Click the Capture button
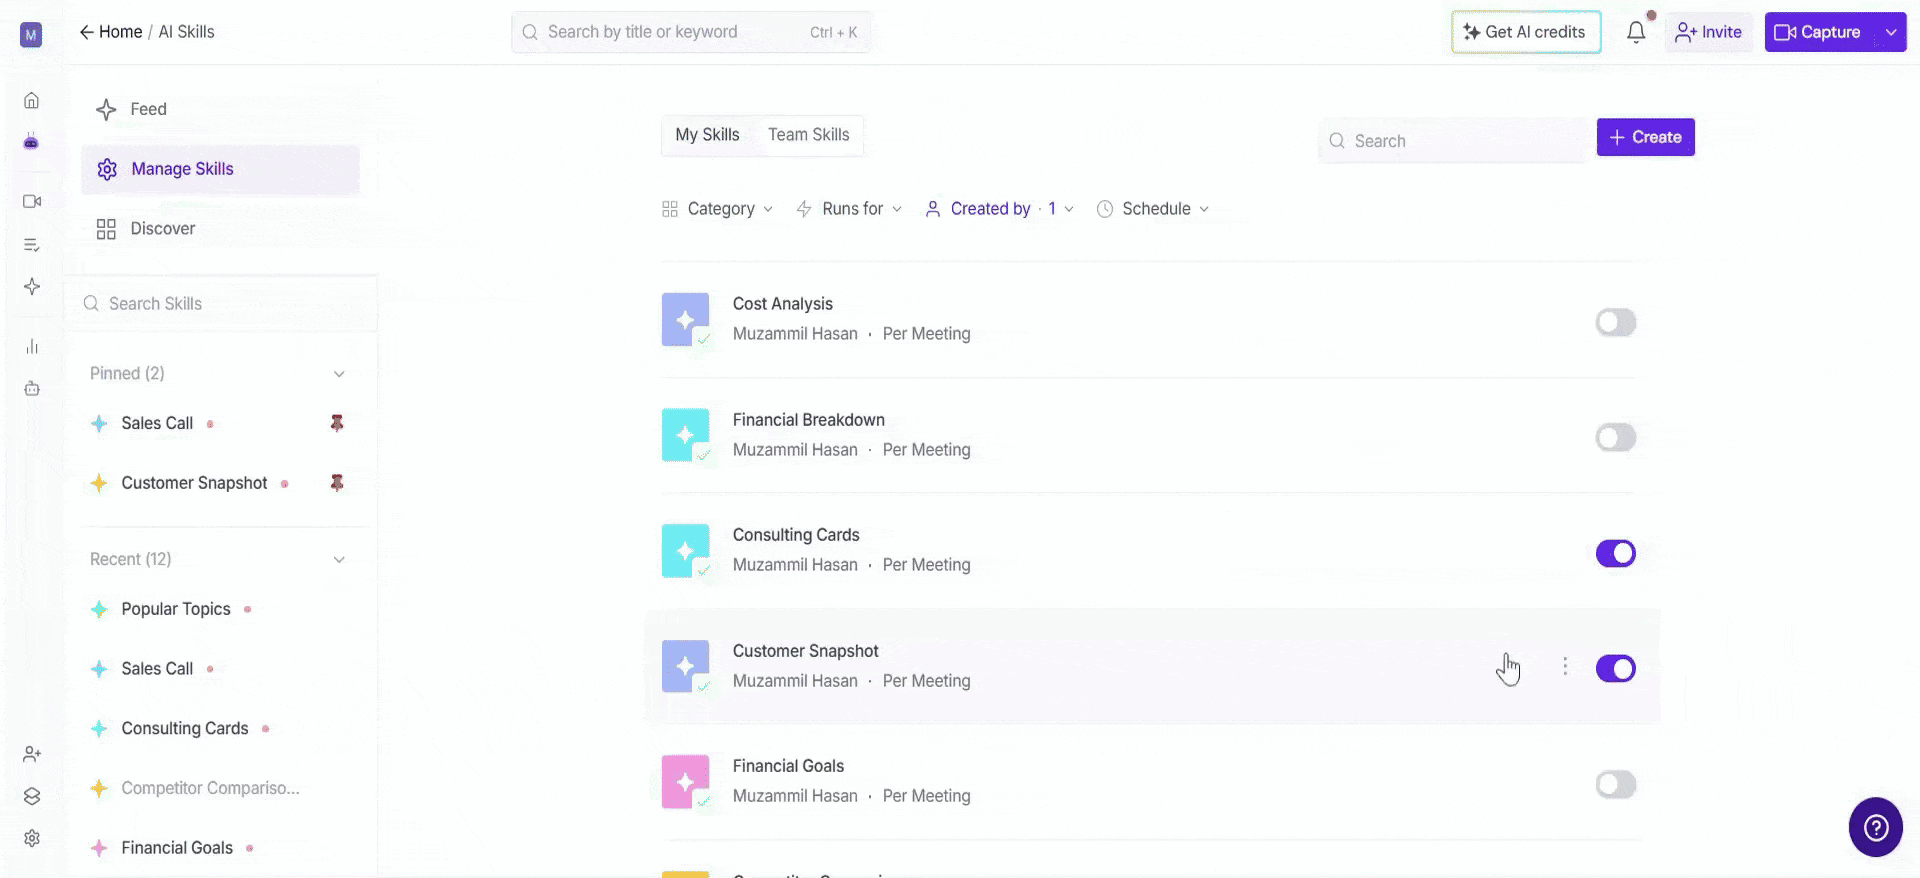Image resolution: width=1920 pixels, height=878 pixels. click(1820, 32)
